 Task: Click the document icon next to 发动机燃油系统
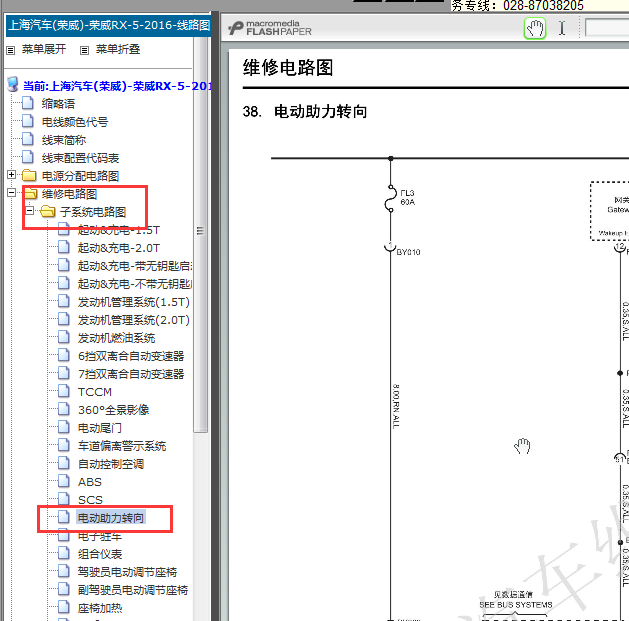pos(64,337)
